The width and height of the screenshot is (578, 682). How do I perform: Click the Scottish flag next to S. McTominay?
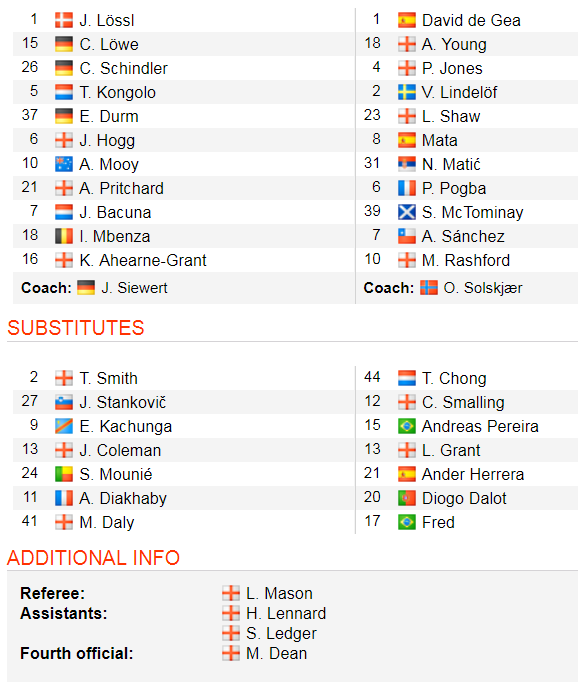pos(406,212)
